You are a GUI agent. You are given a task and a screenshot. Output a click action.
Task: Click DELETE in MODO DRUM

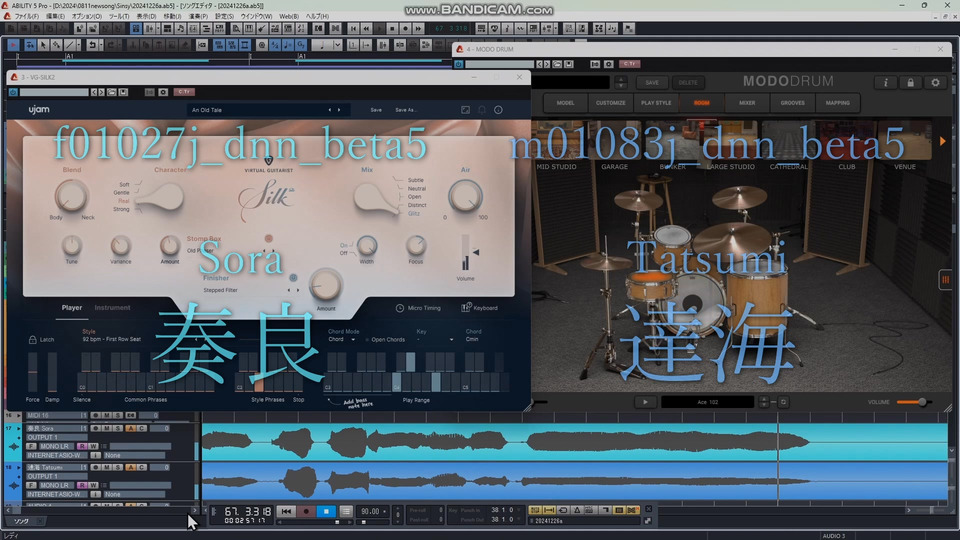click(688, 82)
